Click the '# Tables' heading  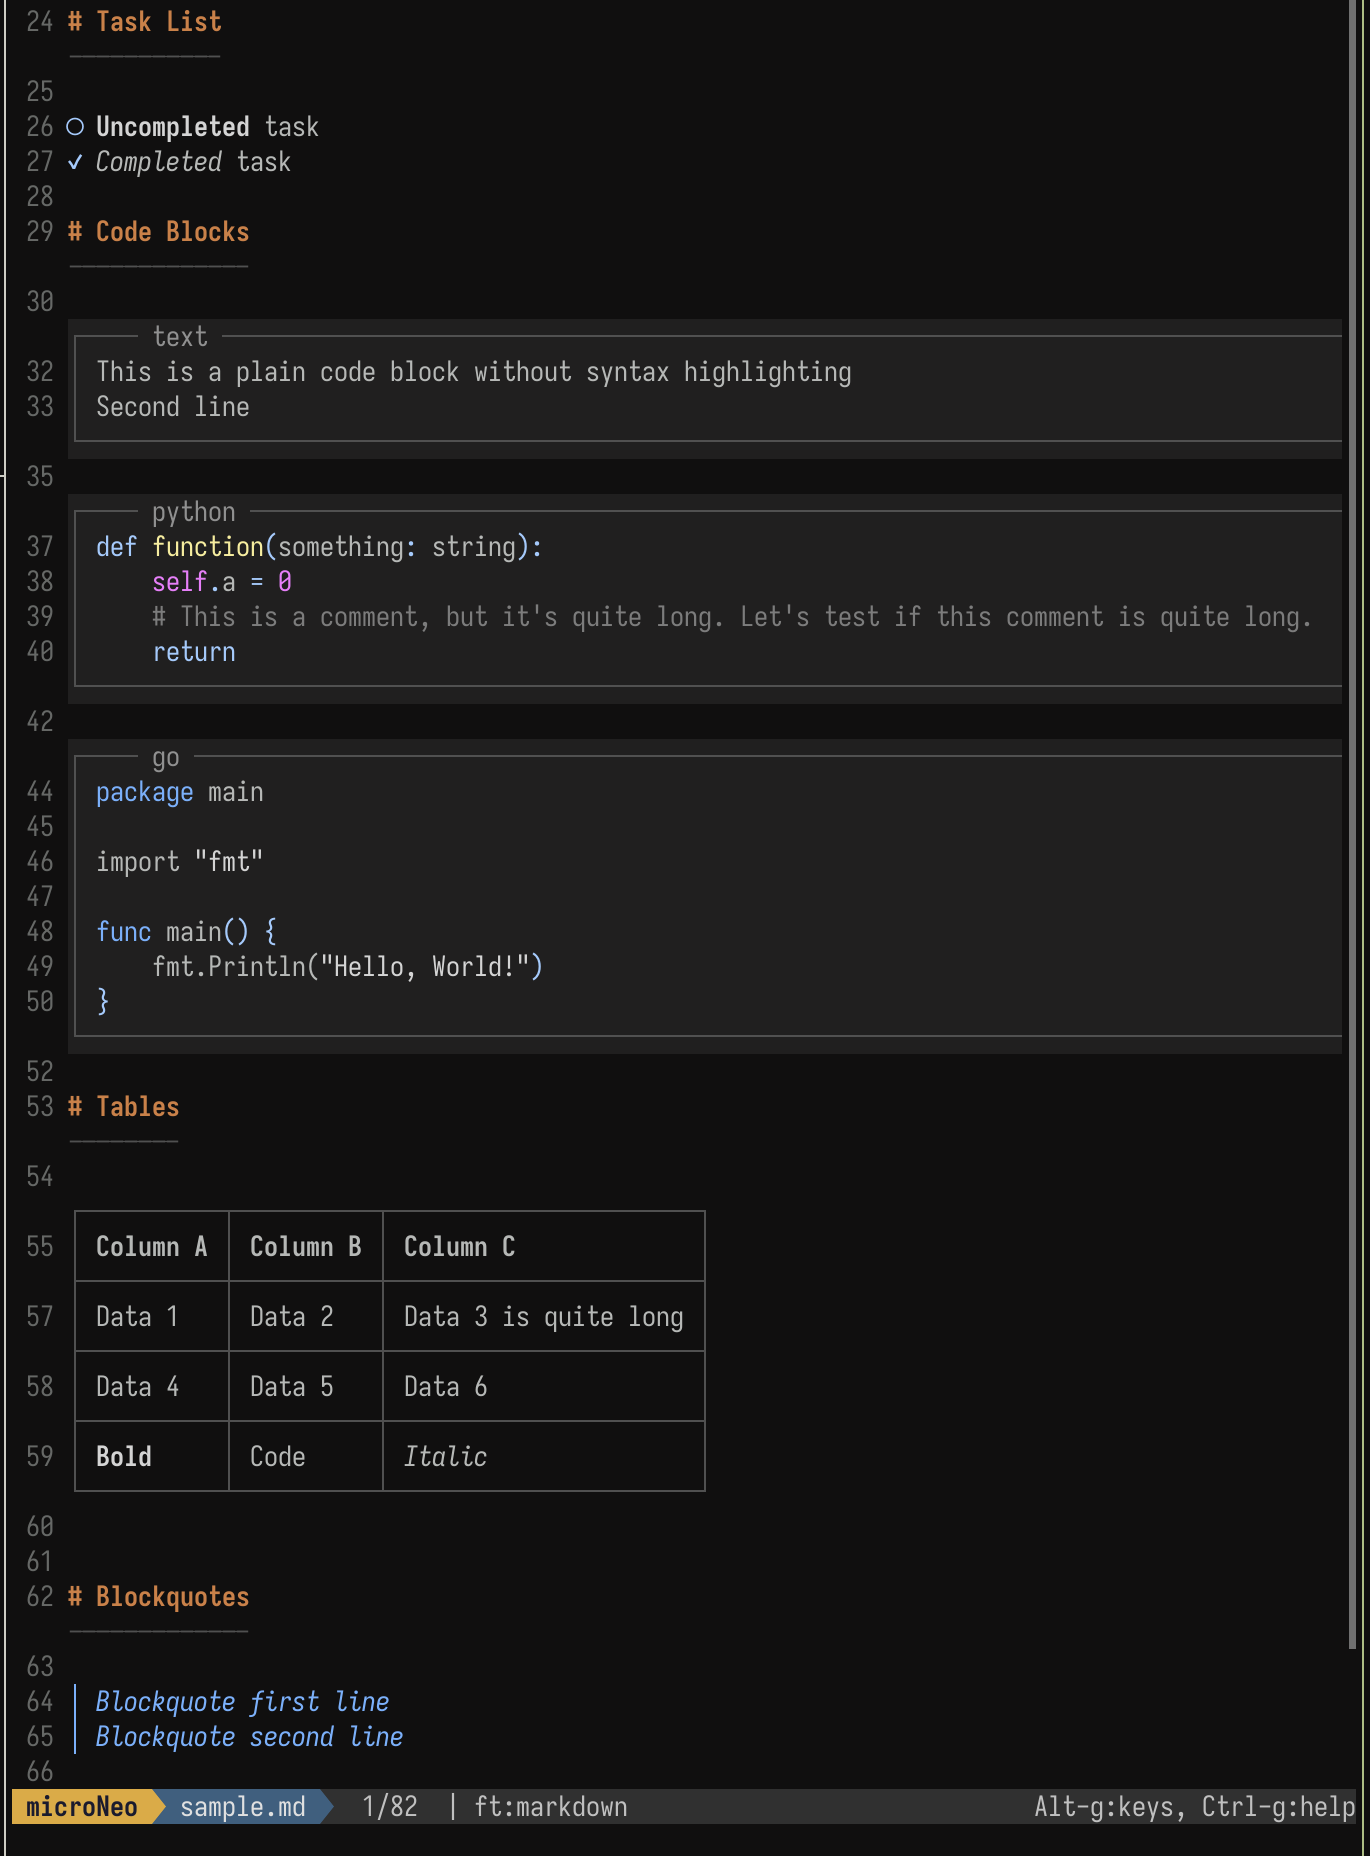point(124,1107)
